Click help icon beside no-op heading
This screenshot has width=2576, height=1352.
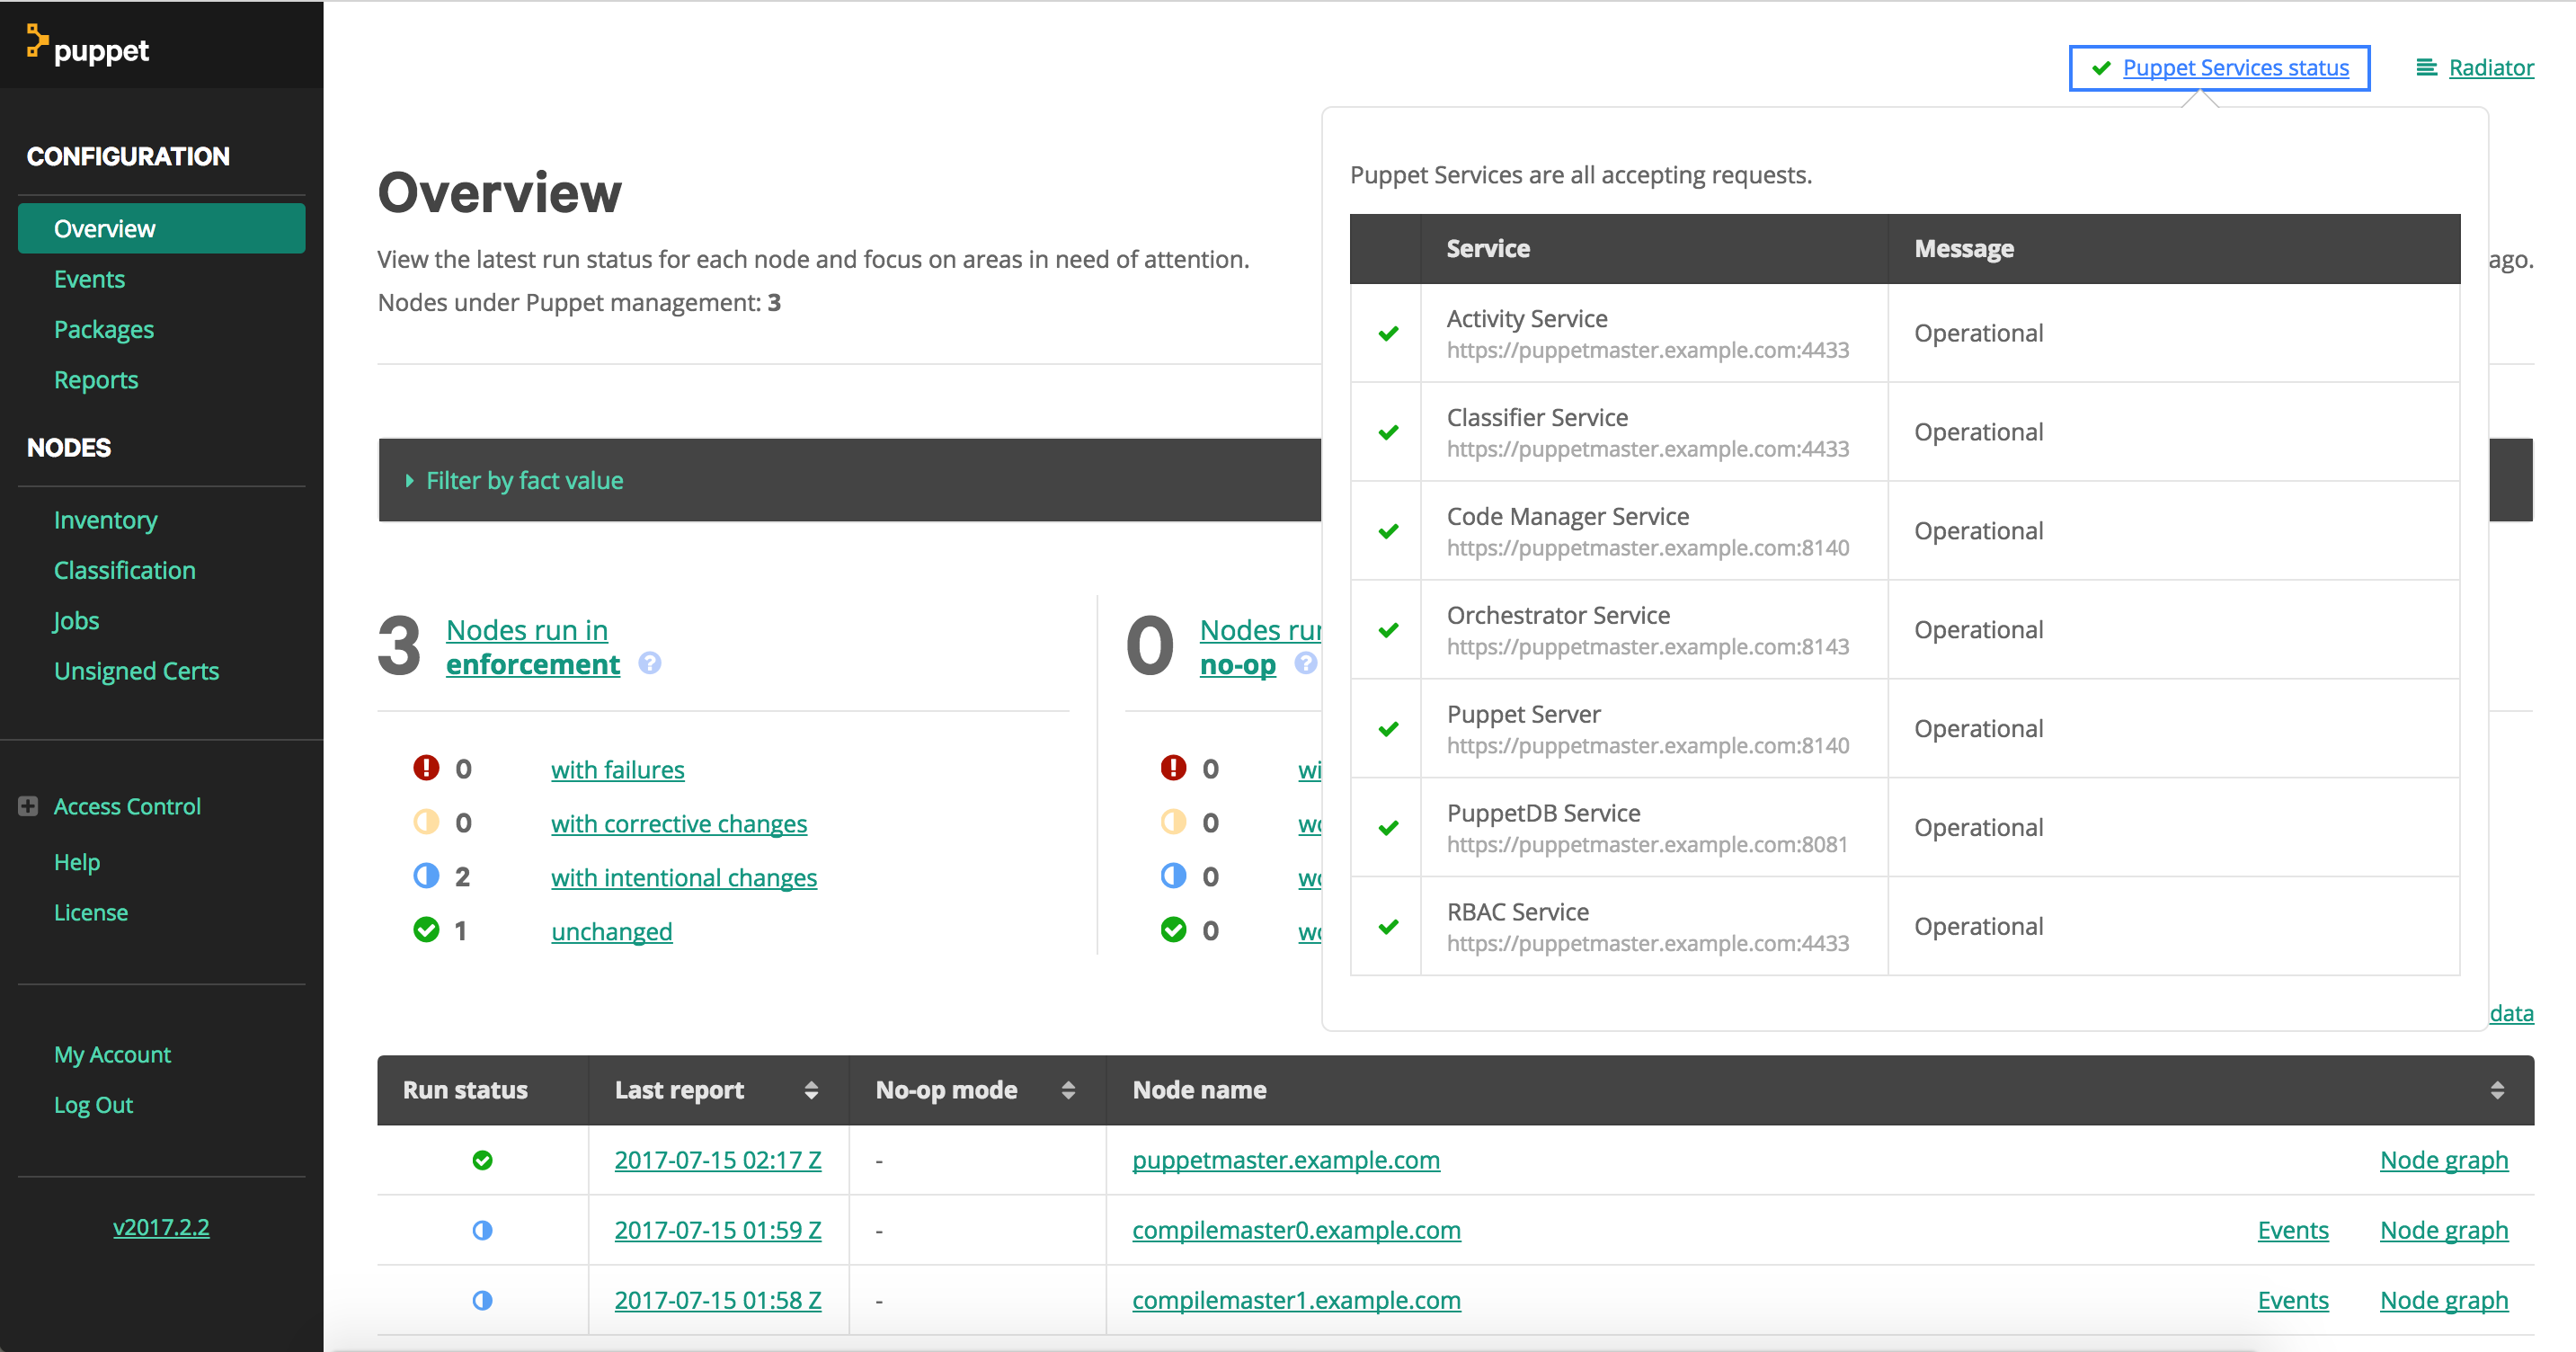[1305, 663]
